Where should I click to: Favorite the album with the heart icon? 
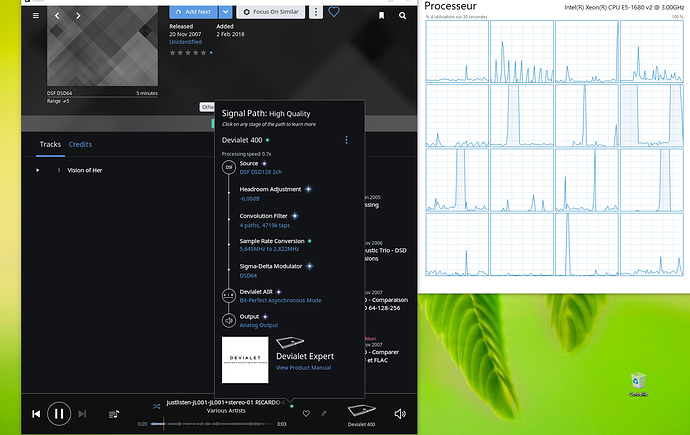click(334, 11)
